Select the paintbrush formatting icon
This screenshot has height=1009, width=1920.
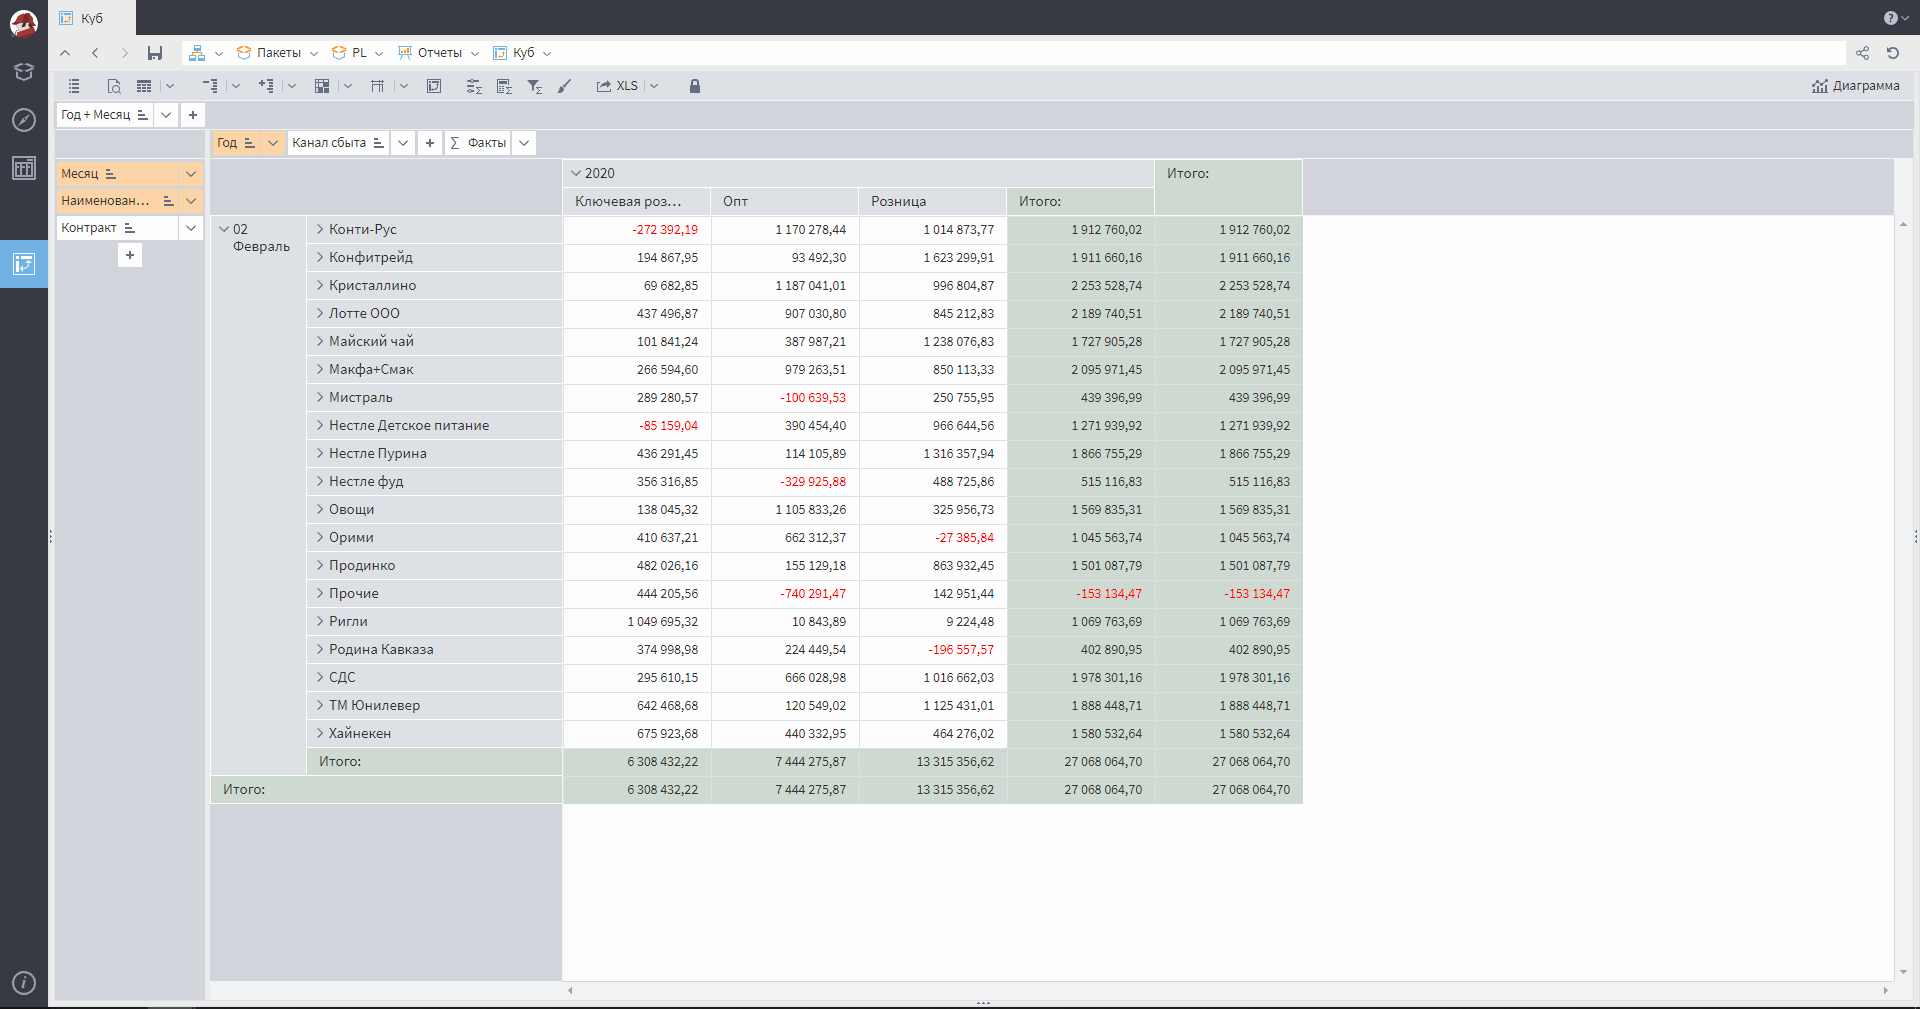[565, 86]
